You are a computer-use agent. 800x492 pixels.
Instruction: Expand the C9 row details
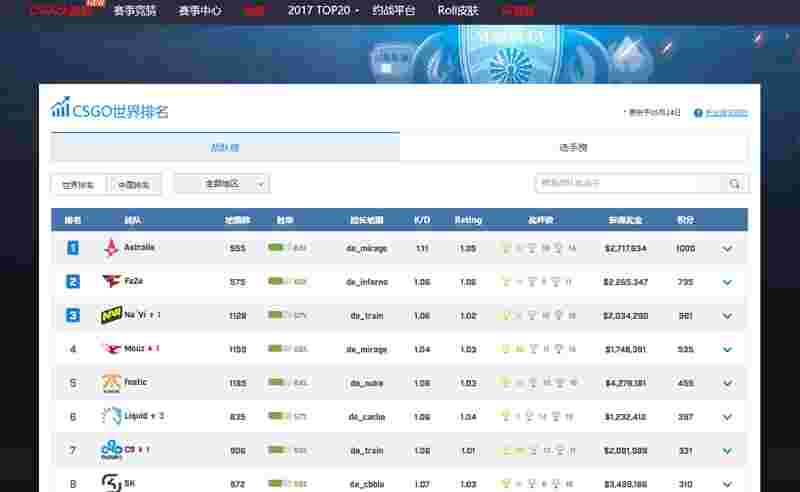coord(728,451)
